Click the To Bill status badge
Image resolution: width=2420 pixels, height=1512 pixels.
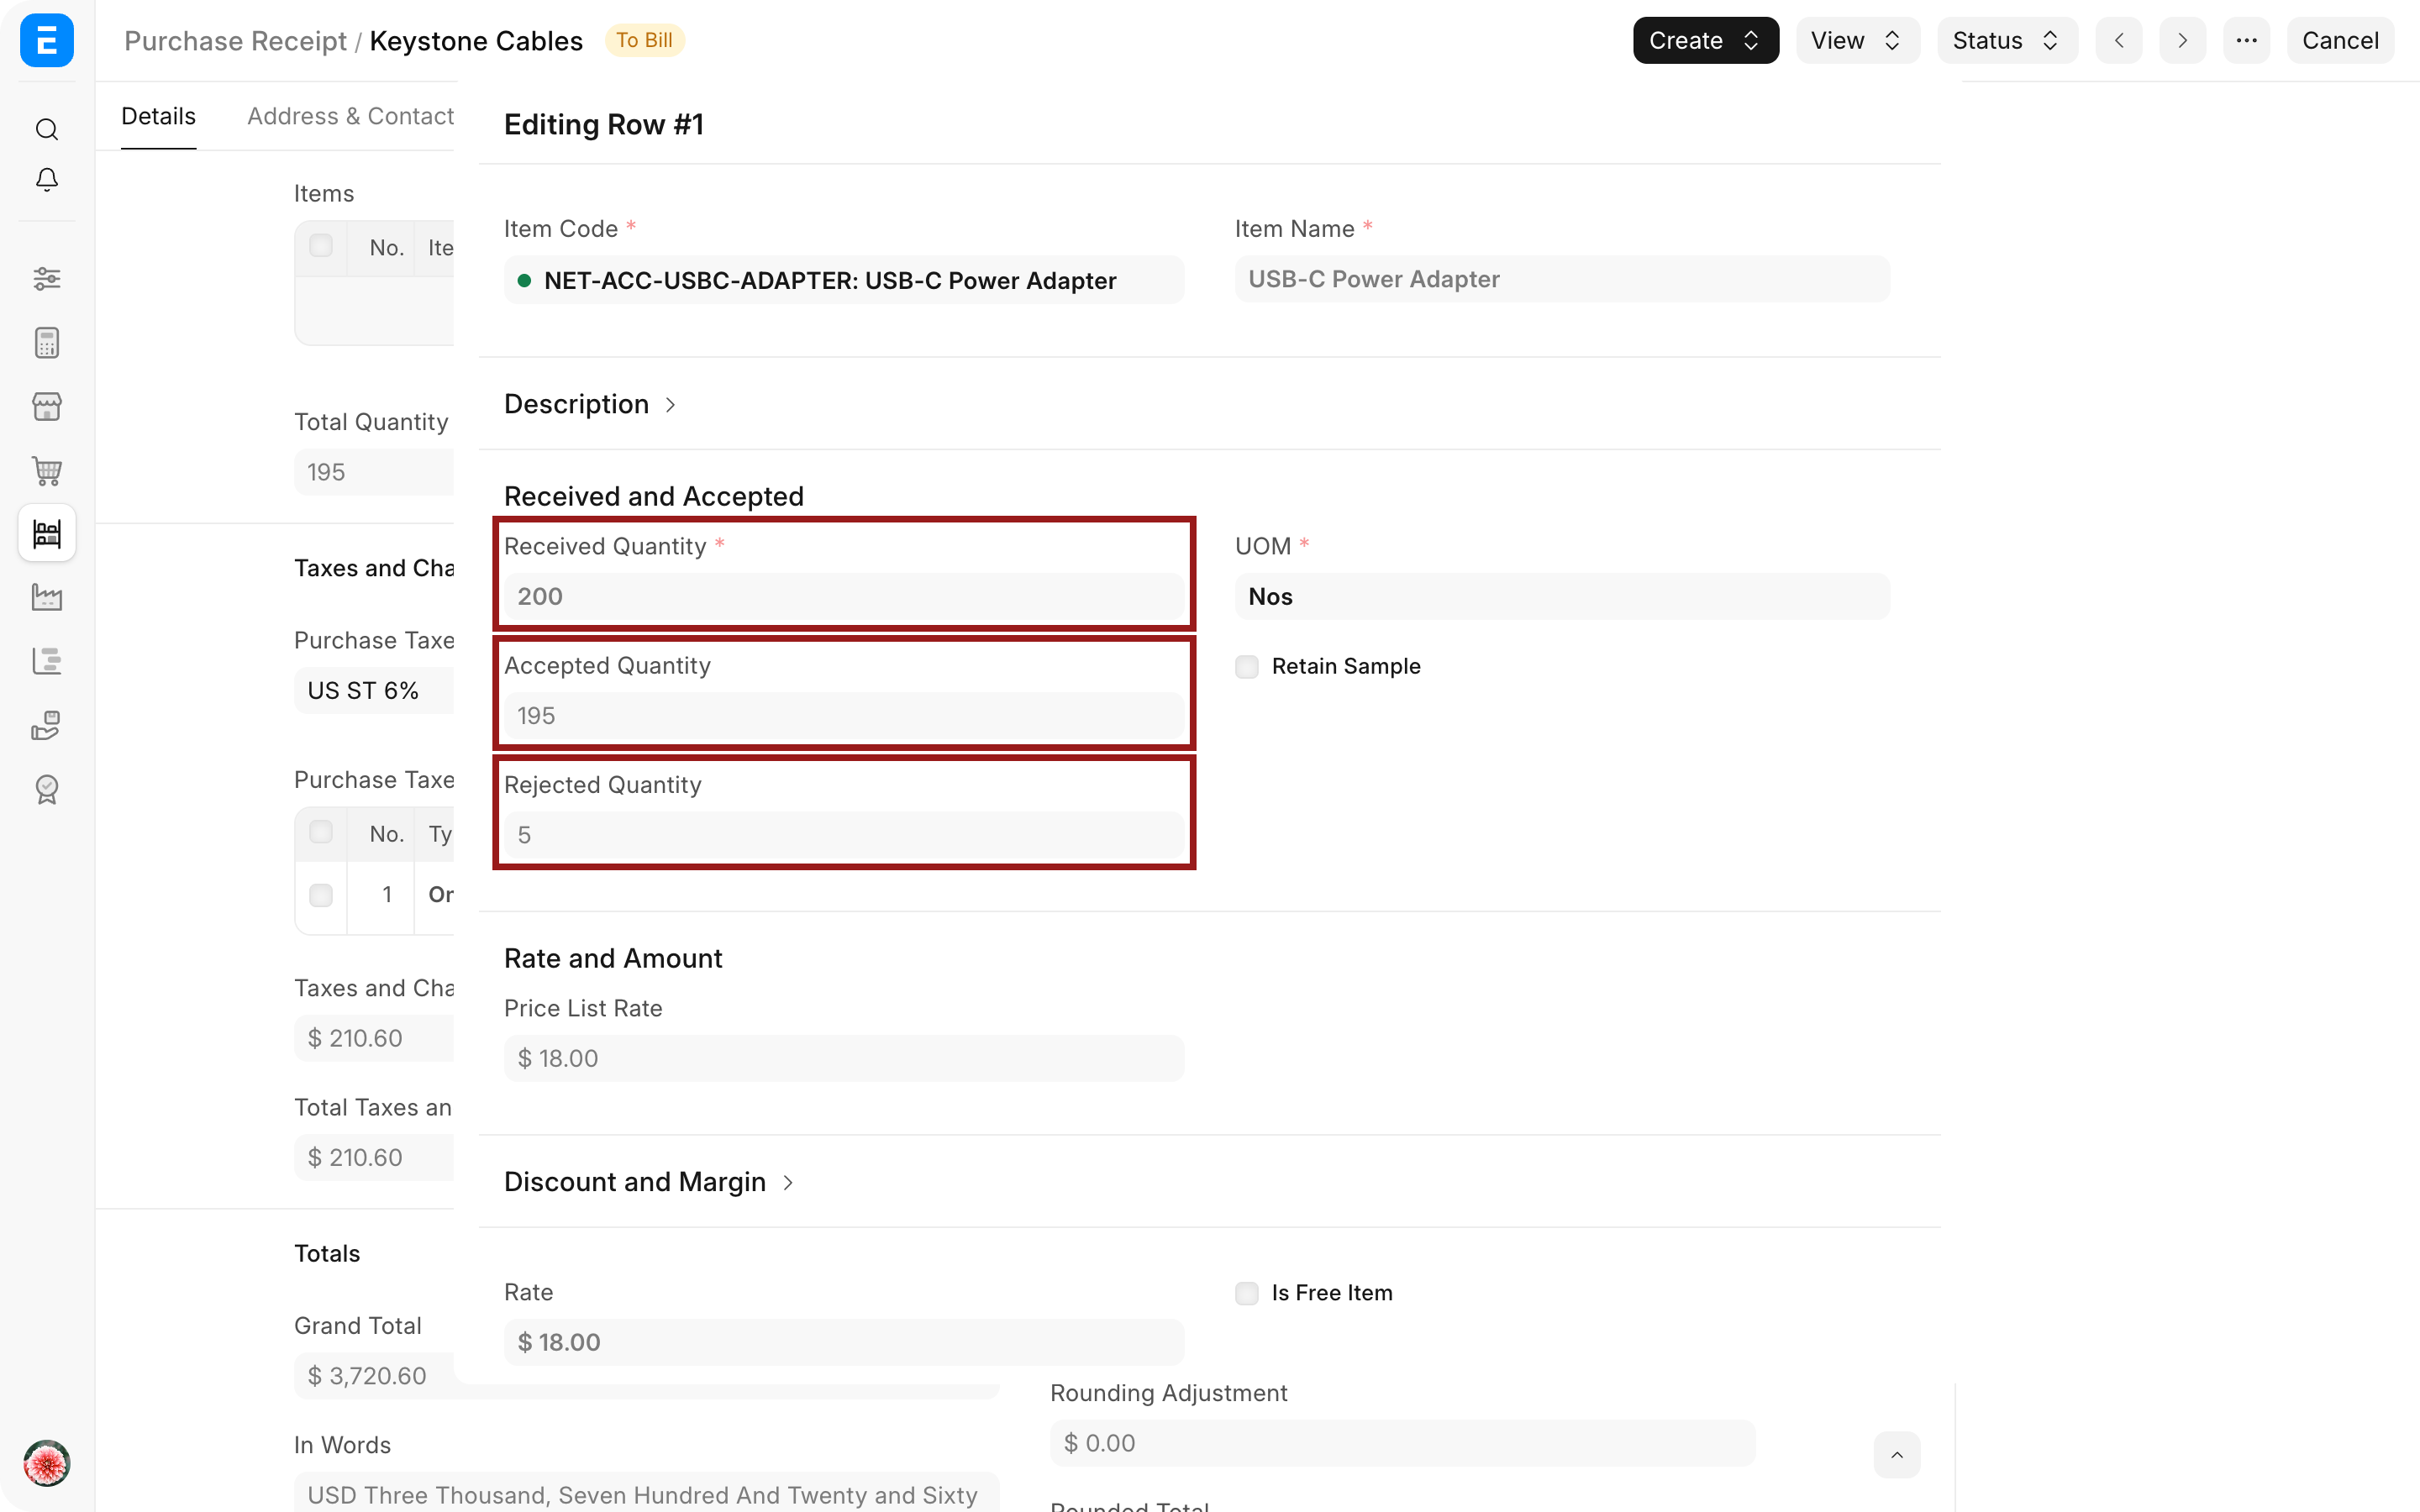click(x=644, y=41)
